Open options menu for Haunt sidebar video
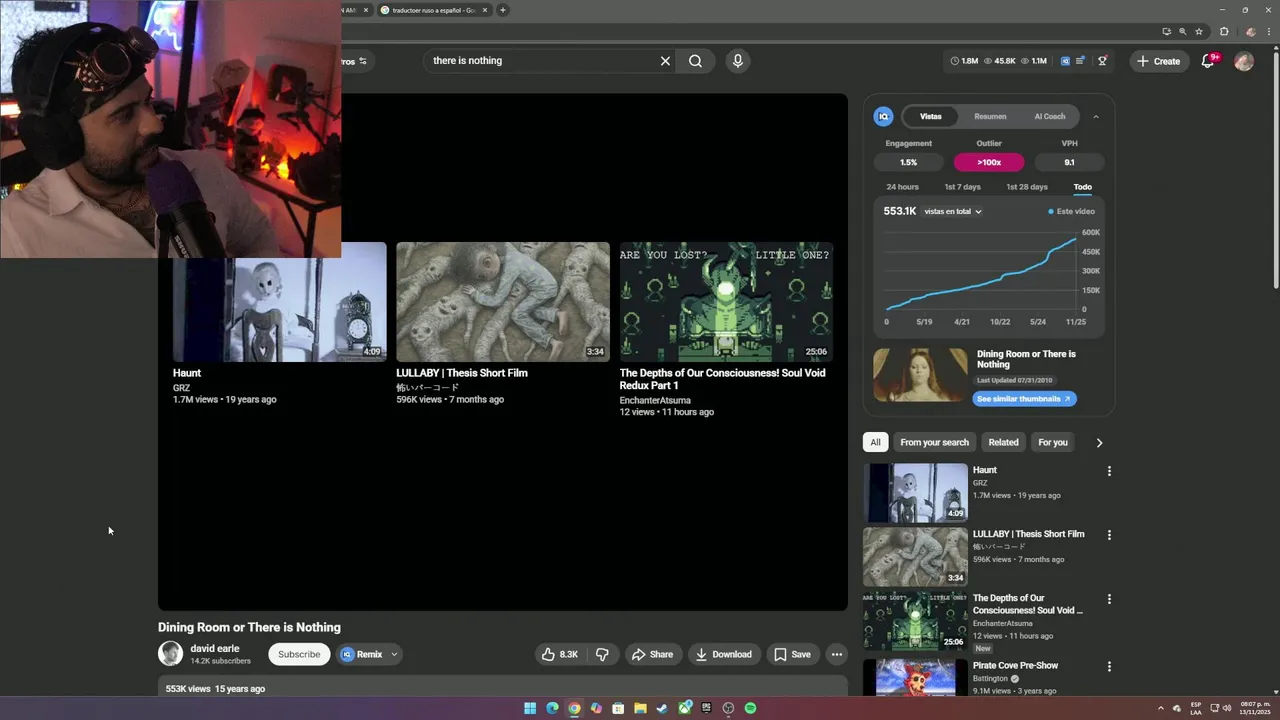1280x720 pixels. point(1109,471)
